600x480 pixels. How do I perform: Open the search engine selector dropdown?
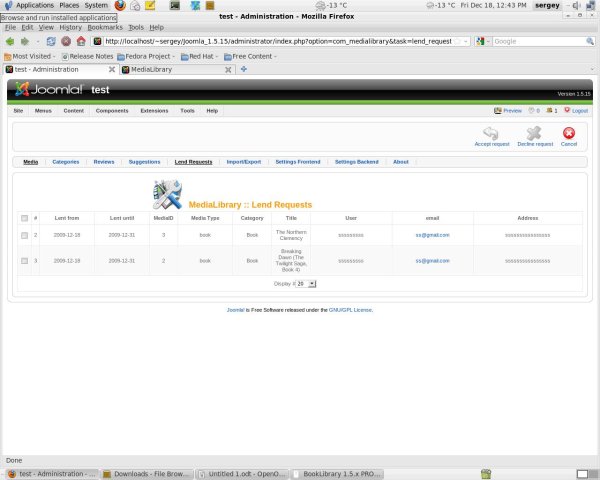(483, 41)
